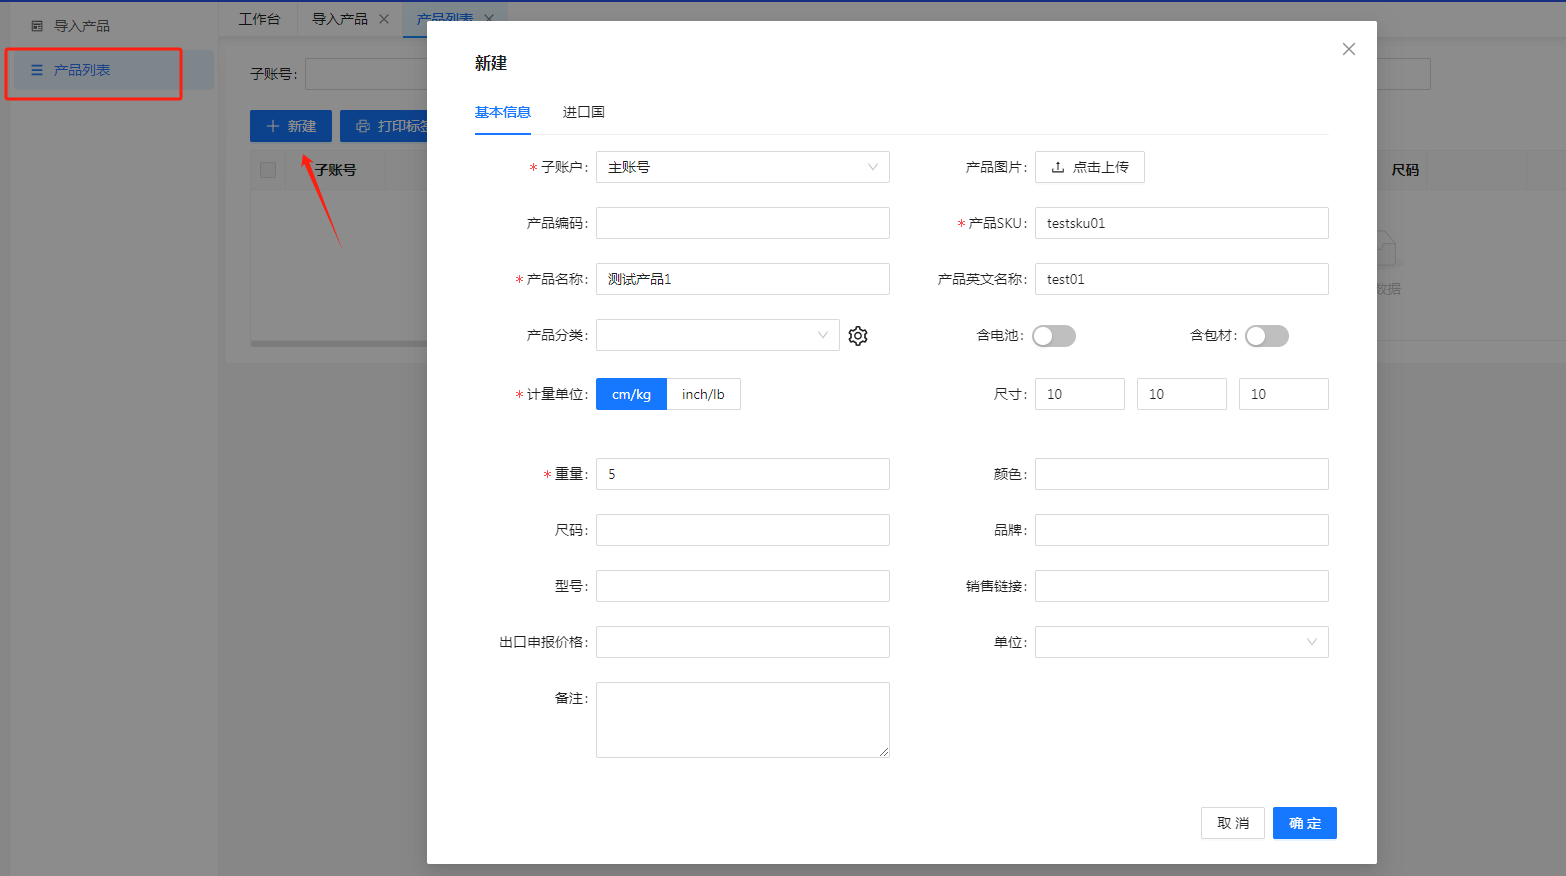Focus the 品牌 input field
This screenshot has height=876, width=1566.
[1182, 530]
